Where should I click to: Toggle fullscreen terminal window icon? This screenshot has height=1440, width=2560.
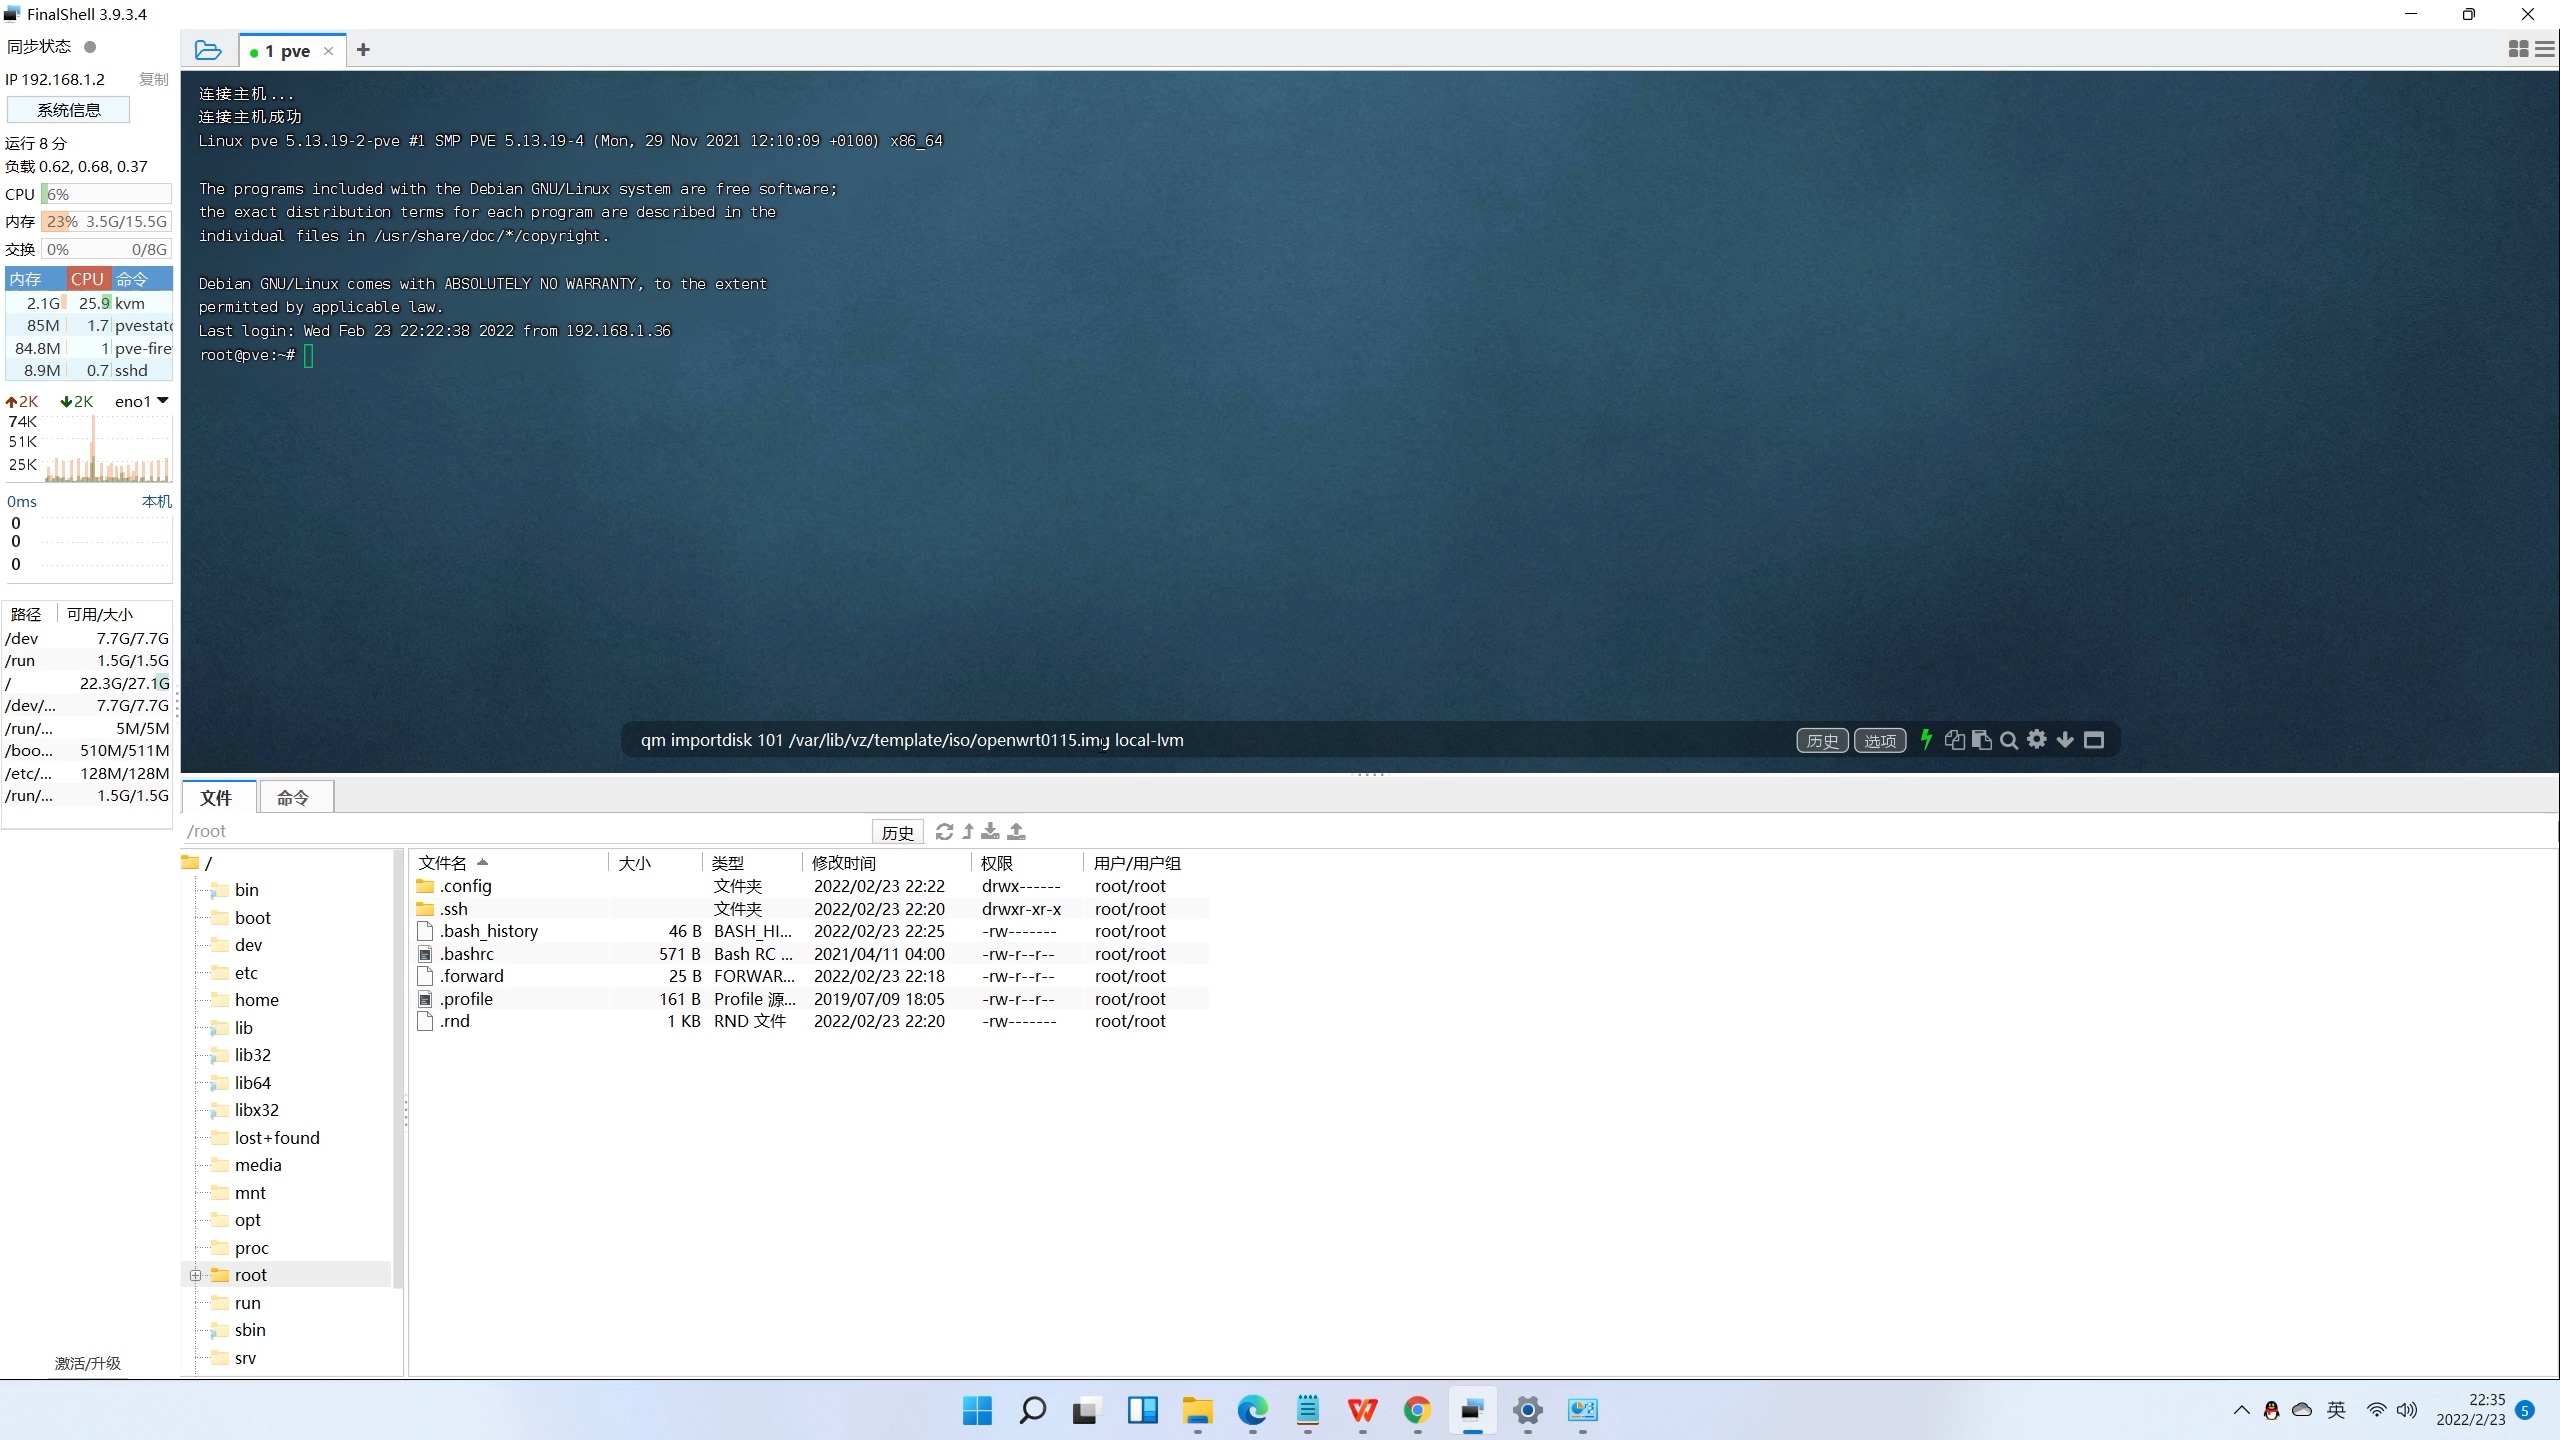(x=2094, y=740)
